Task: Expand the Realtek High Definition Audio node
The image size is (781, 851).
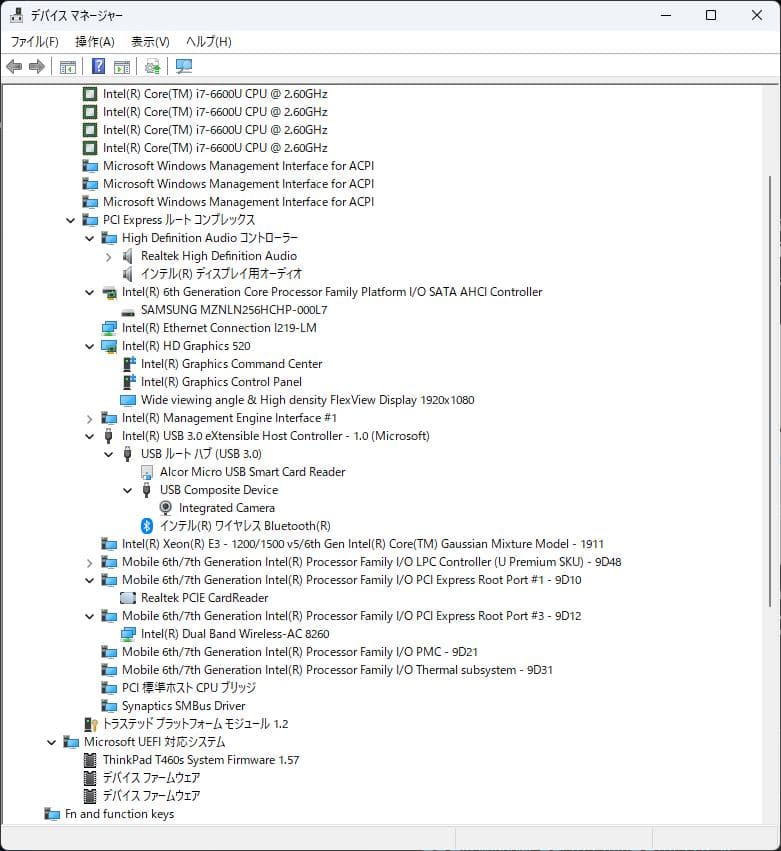Action: pos(108,256)
